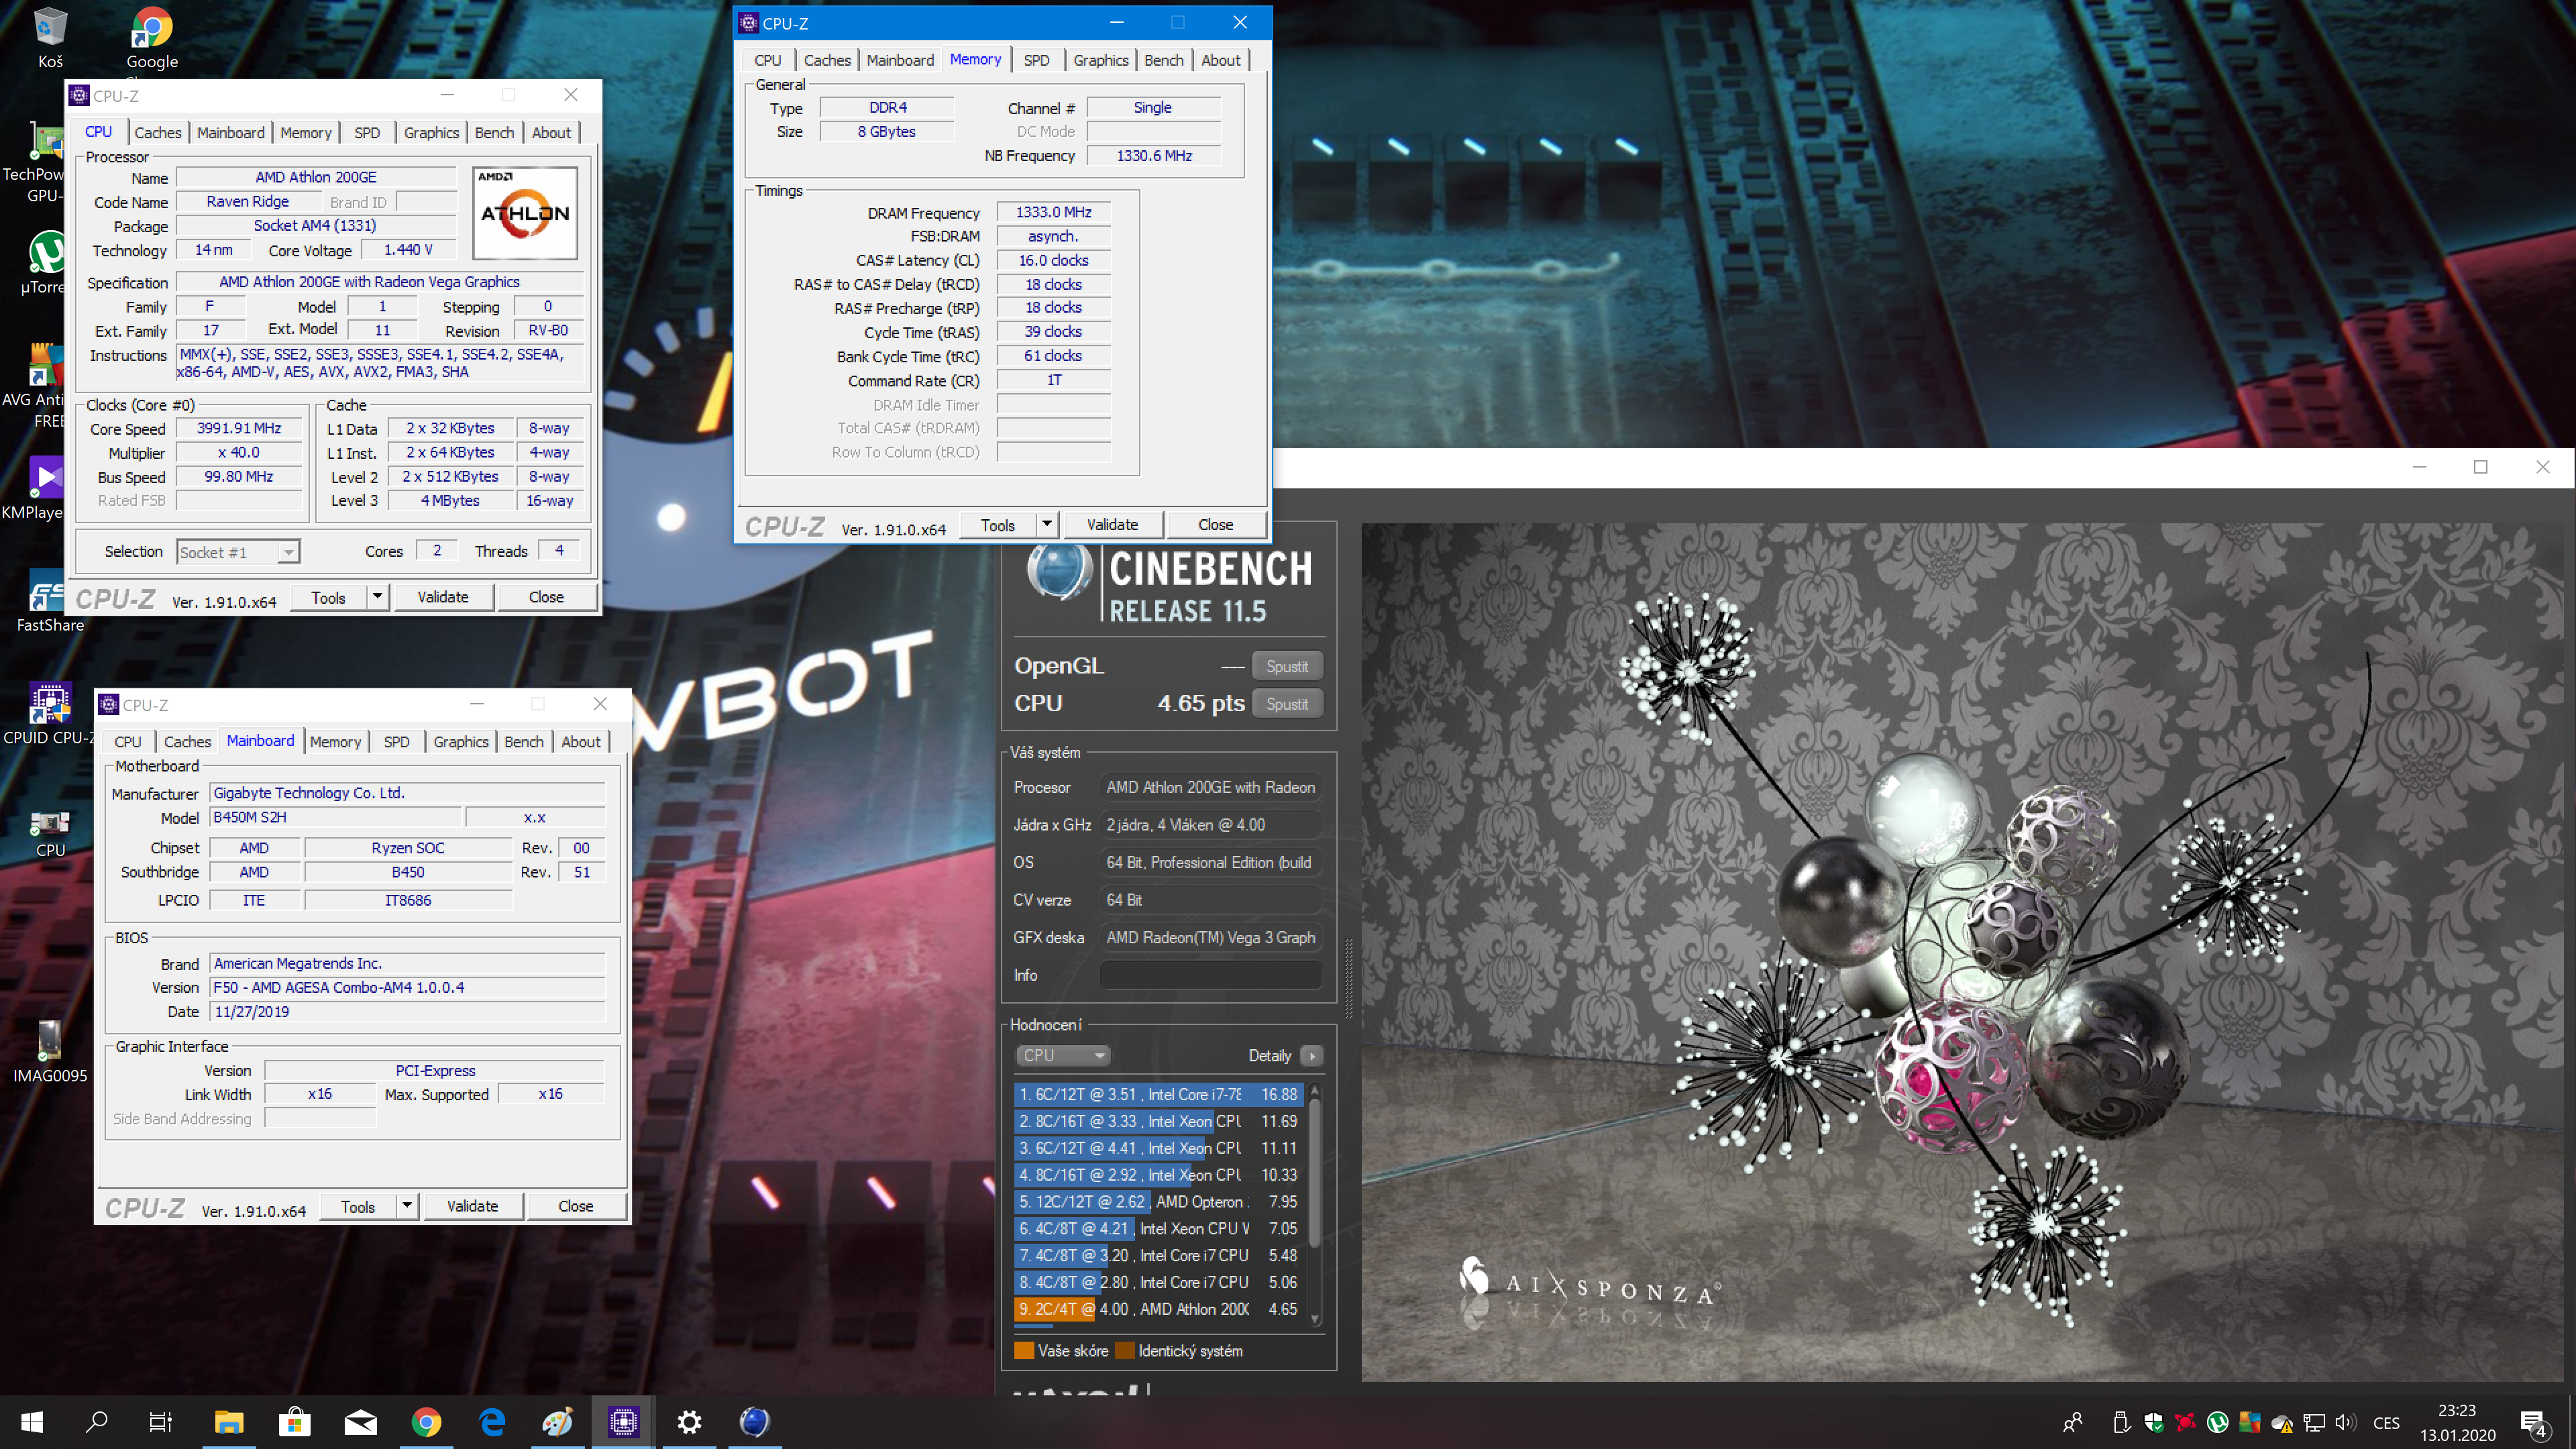Viewport: 2576px width, 1449px height.
Task: Open taskbar search magnifier
Action: 96,1422
